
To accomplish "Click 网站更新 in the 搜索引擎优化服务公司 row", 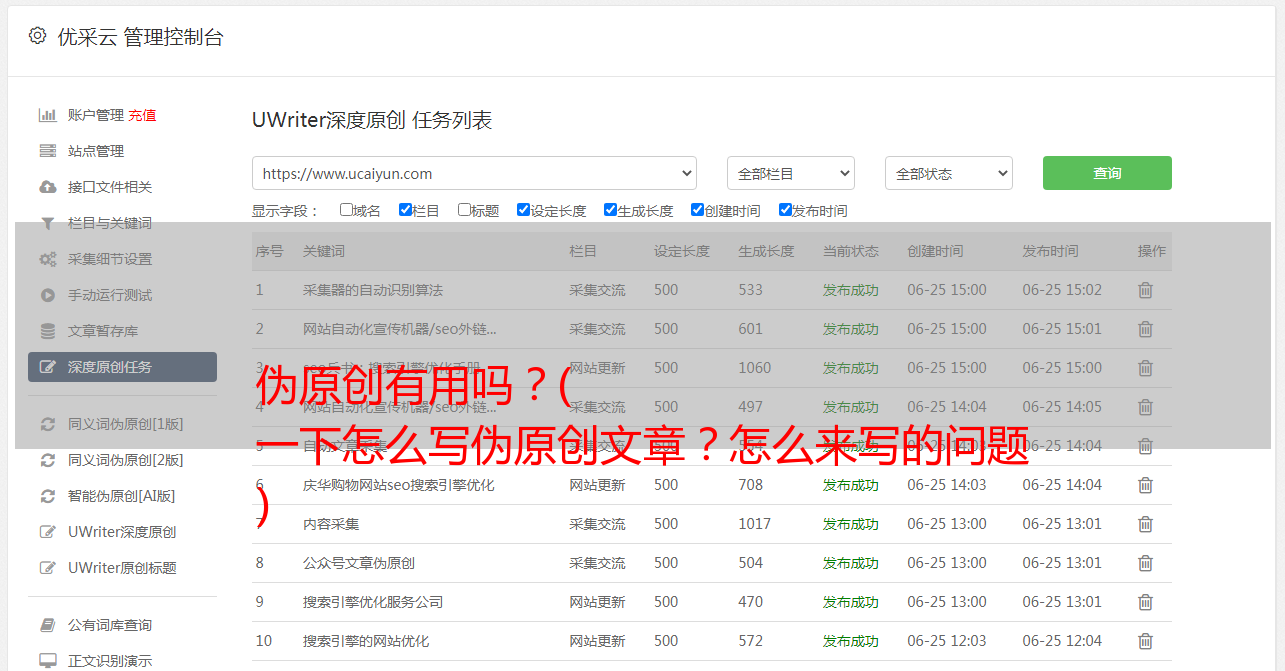I will (597, 602).
